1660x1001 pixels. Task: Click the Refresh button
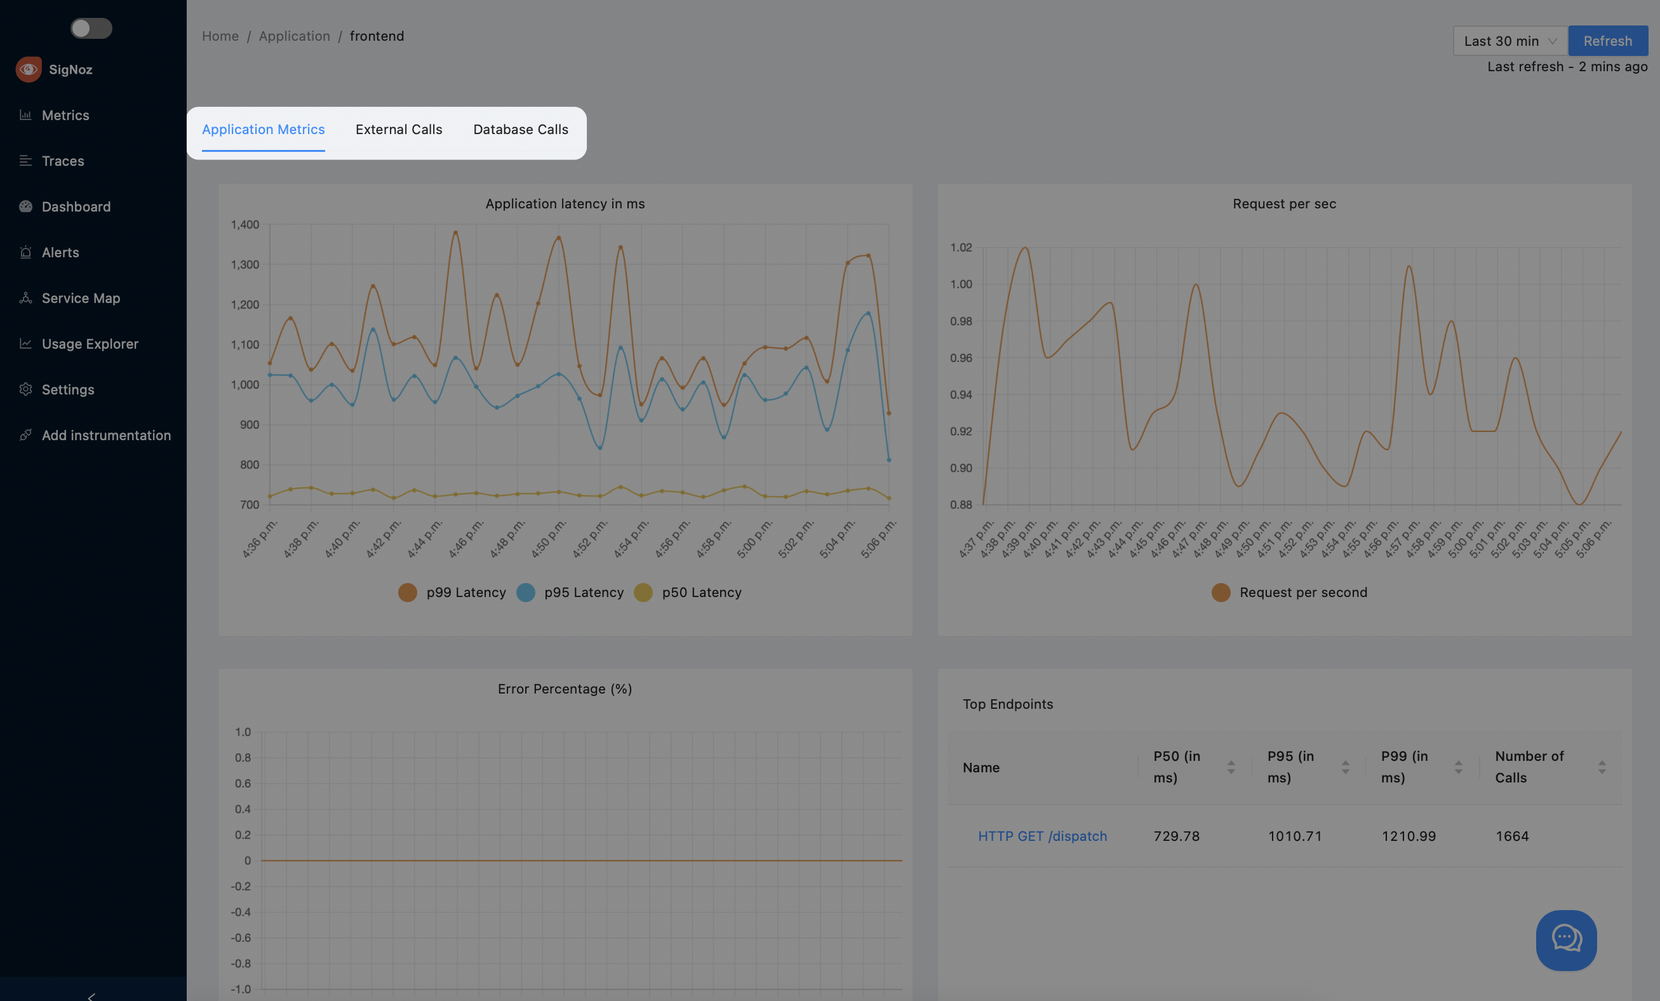pyautogui.click(x=1608, y=41)
